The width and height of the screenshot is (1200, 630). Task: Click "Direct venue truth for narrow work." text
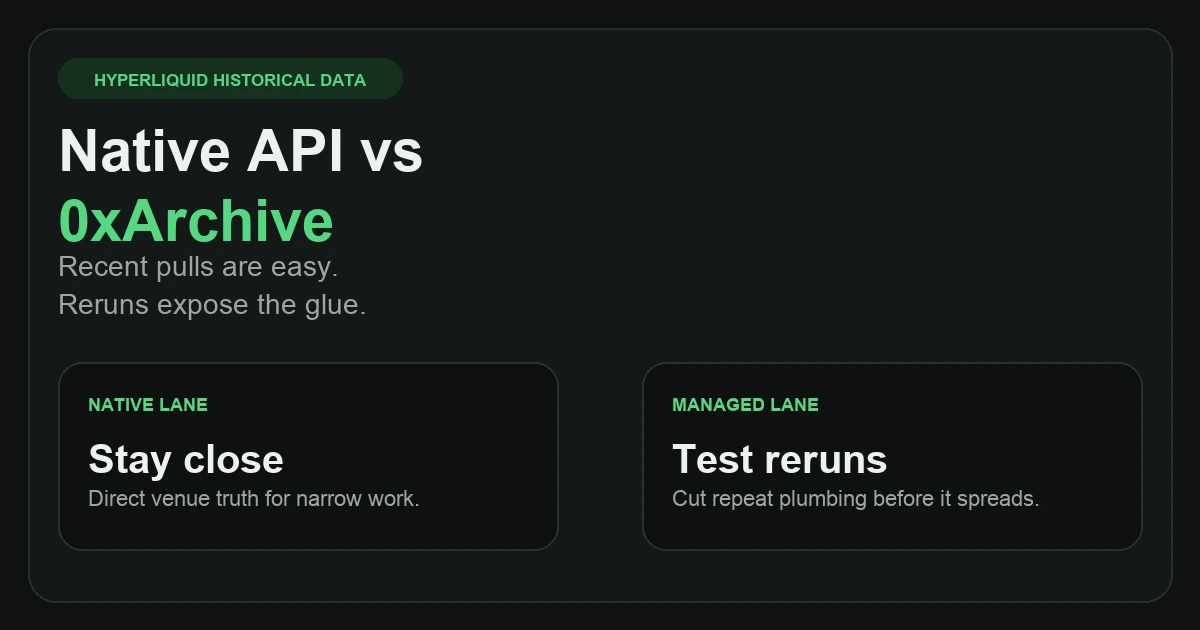point(254,498)
